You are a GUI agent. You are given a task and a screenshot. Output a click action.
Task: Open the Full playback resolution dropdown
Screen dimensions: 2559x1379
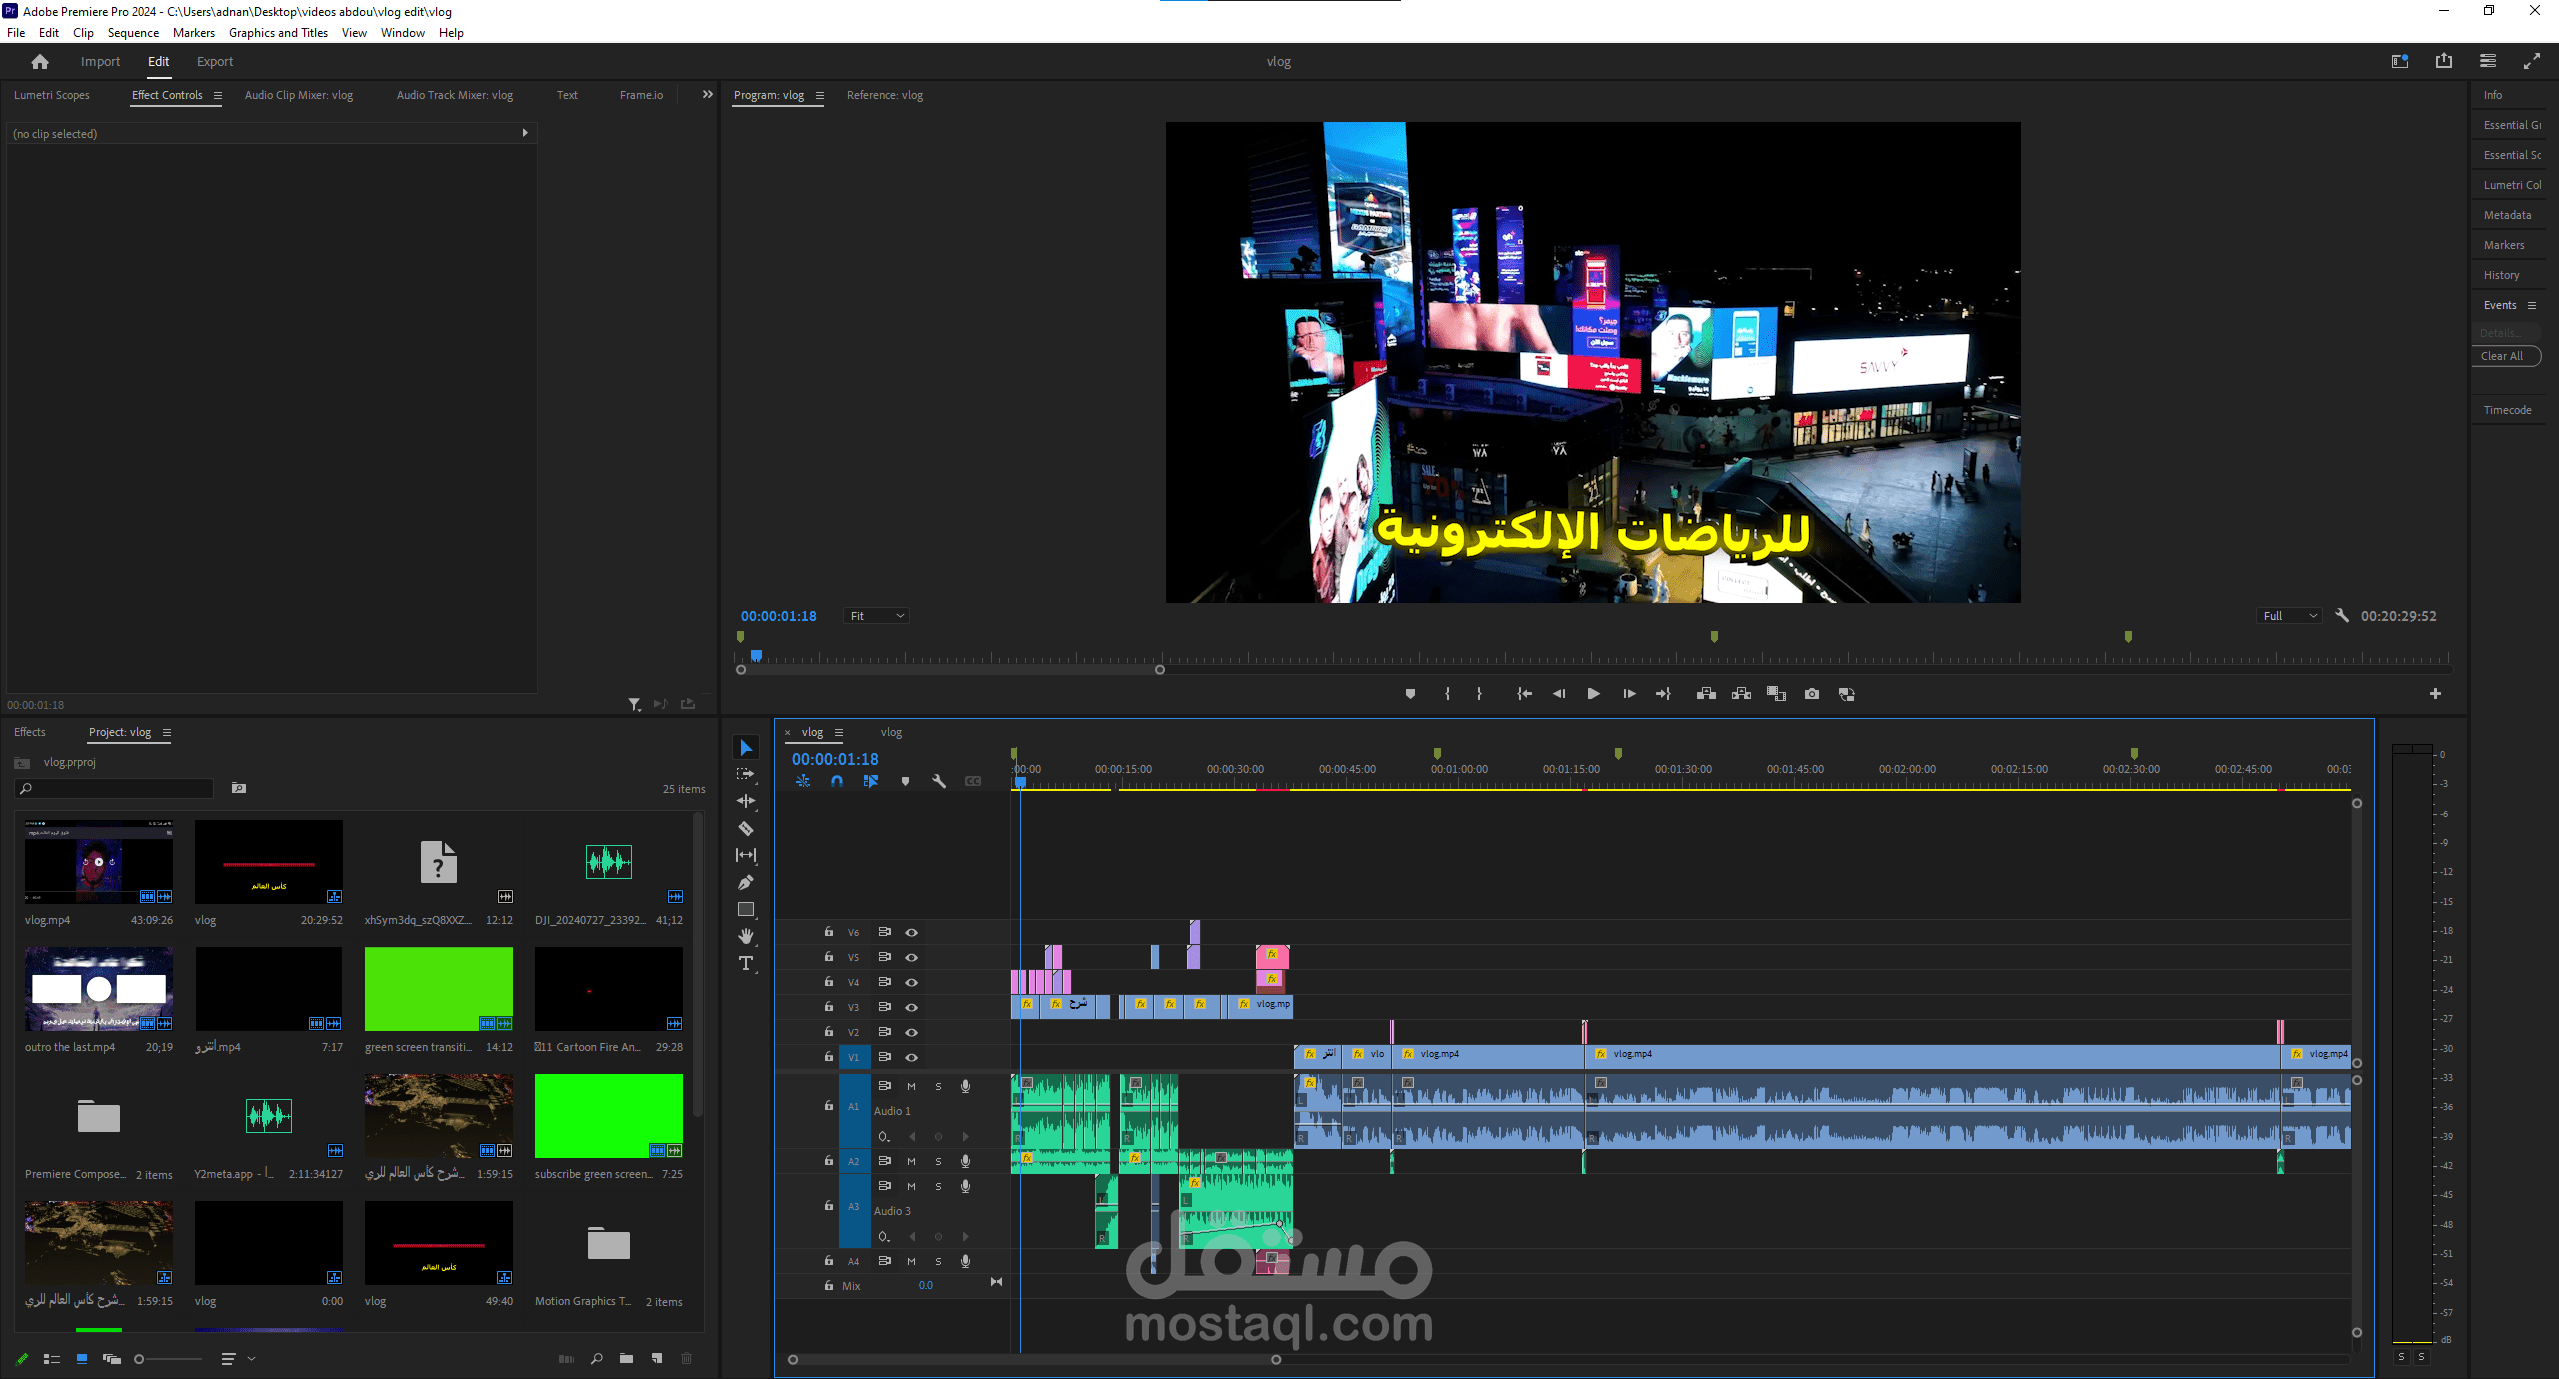pyautogui.click(x=2288, y=616)
